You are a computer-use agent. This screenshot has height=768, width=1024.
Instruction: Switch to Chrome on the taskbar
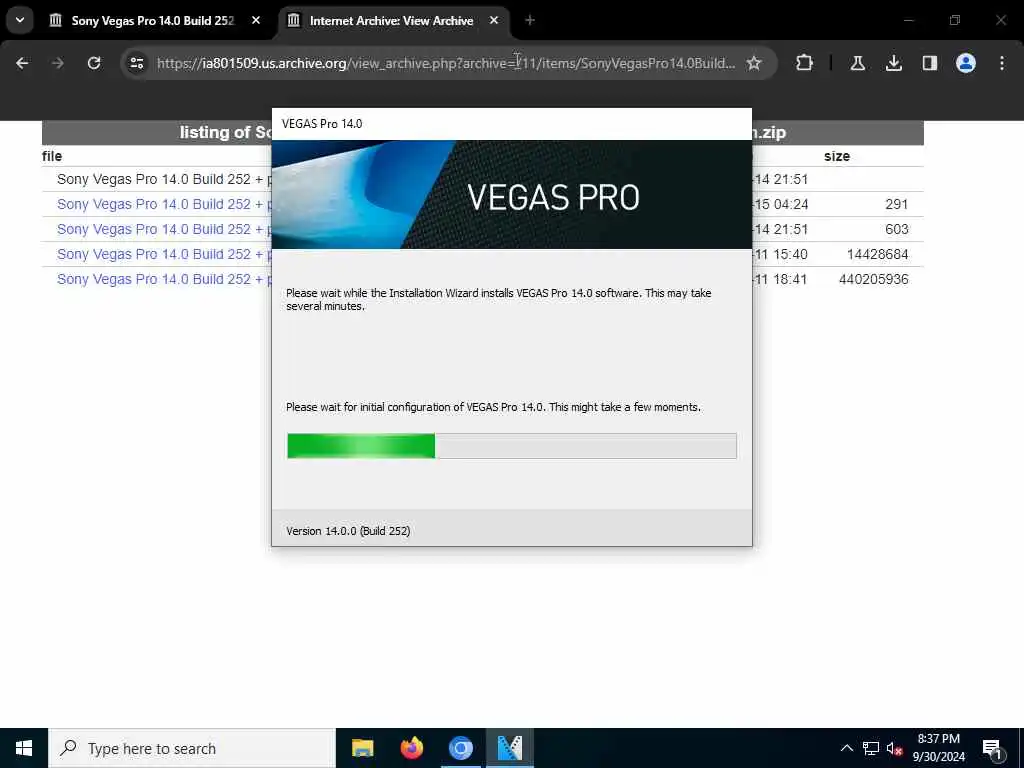pyautogui.click(x=460, y=748)
